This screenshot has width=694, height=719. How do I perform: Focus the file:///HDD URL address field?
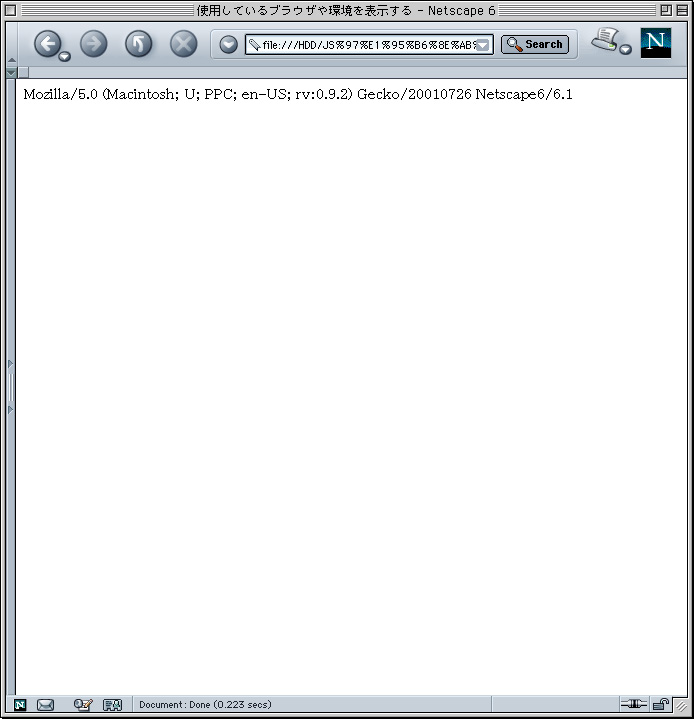pyautogui.click(x=368, y=44)
